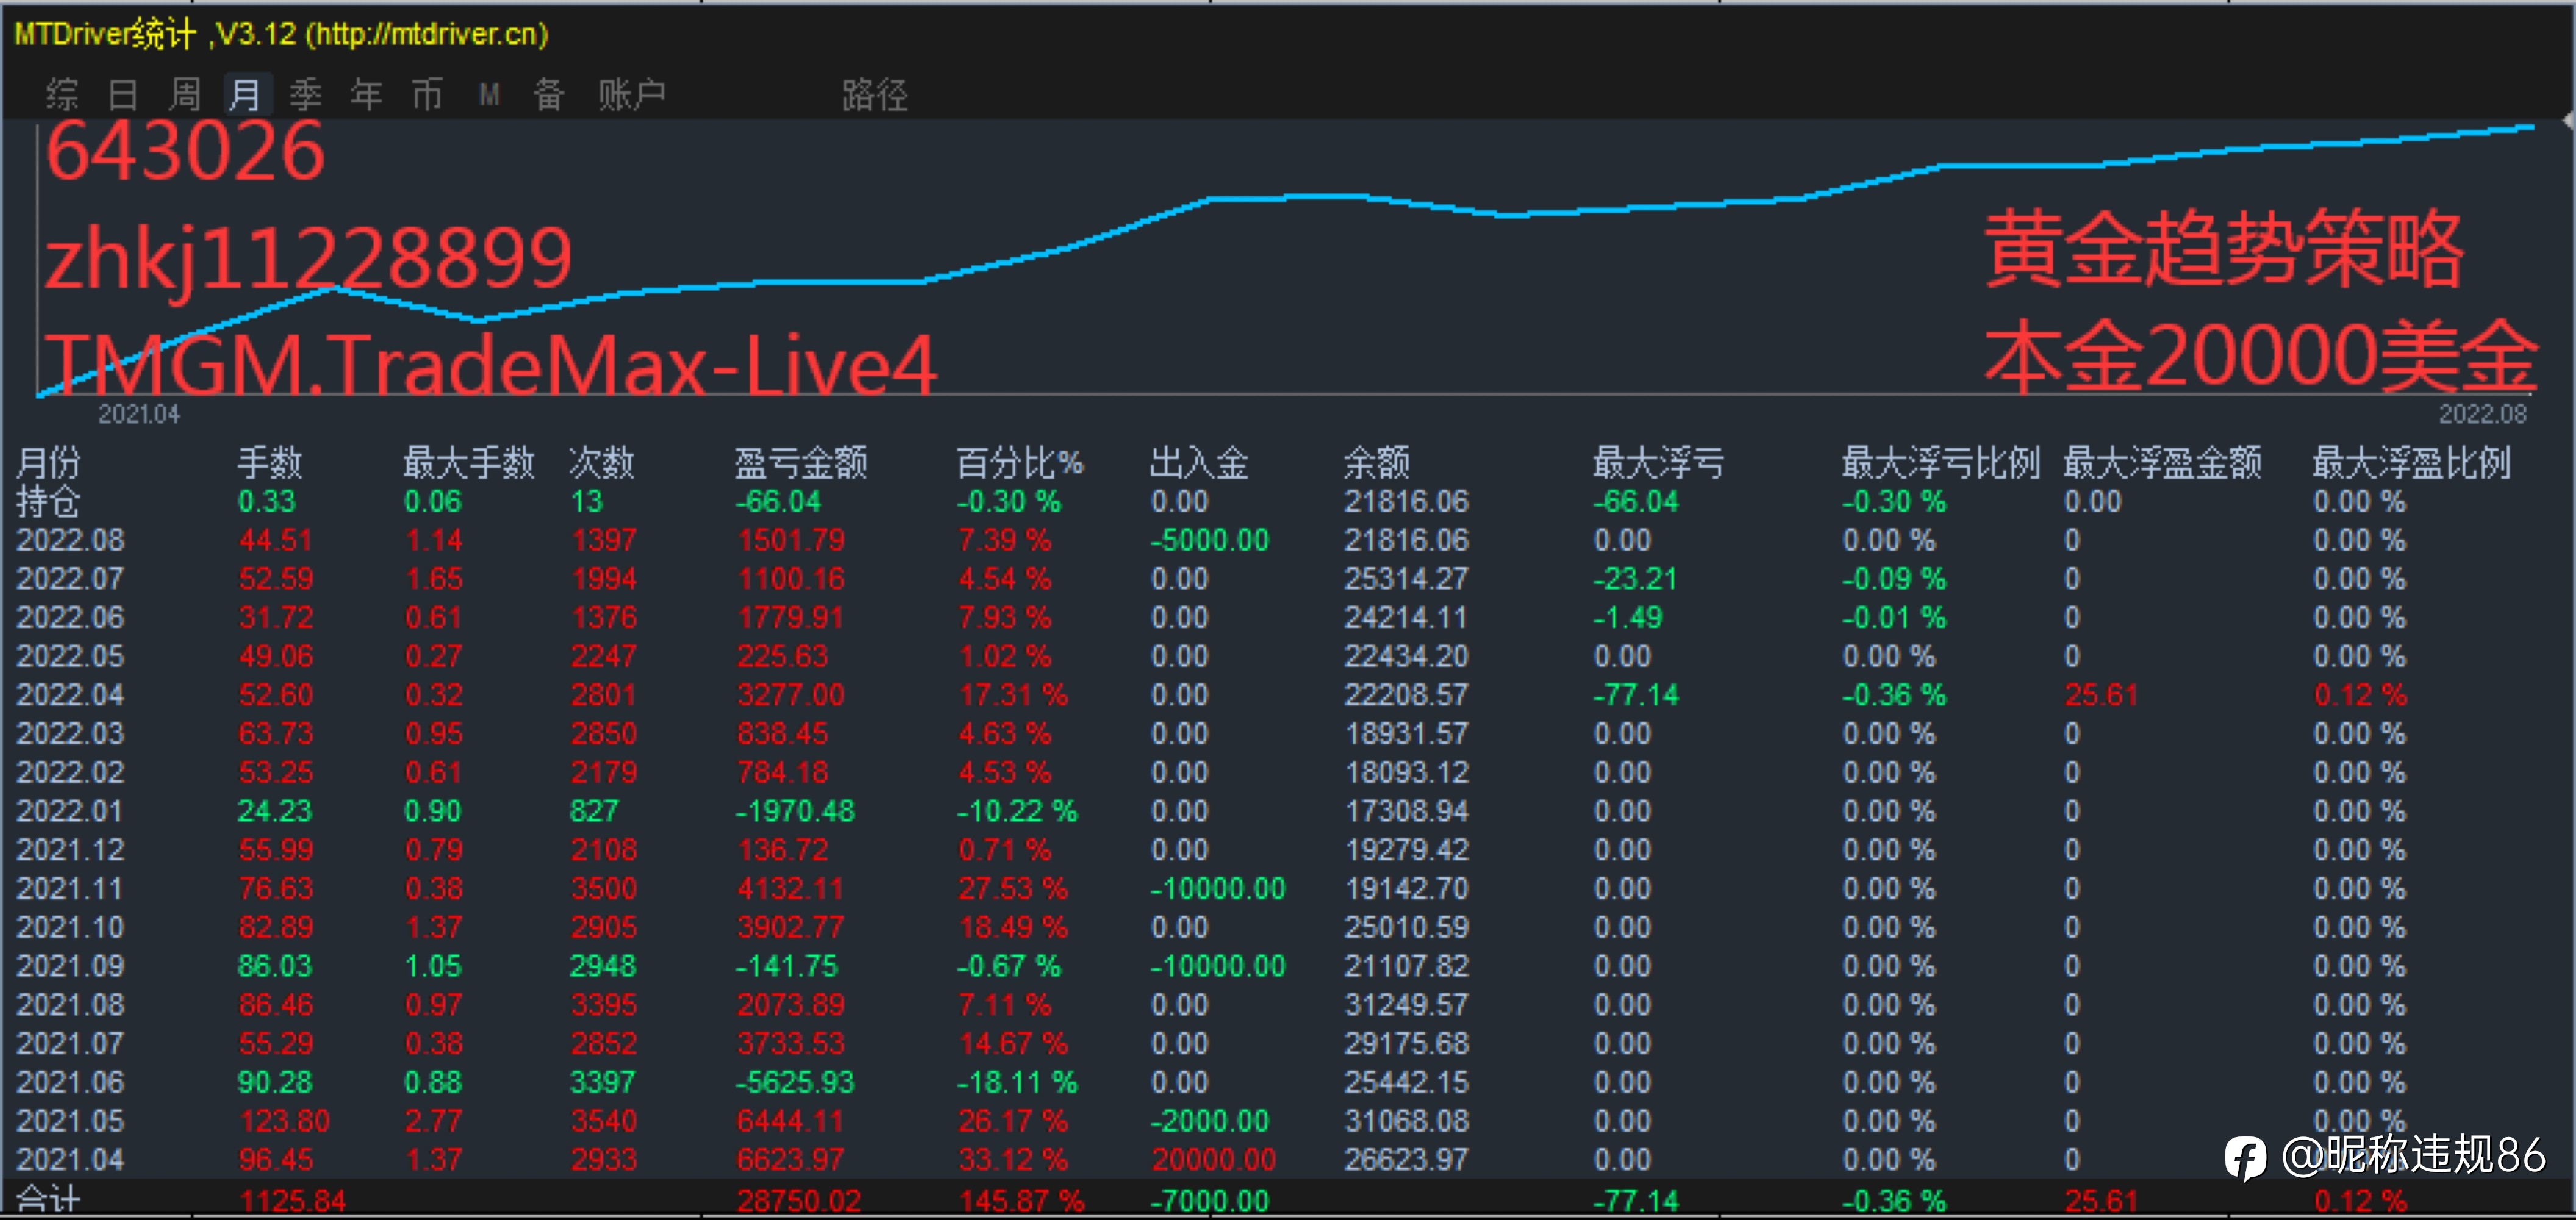Click the 最大浮盈比例 column header
Screen dimensions: 2576x1220
[x=2412, y=463]
